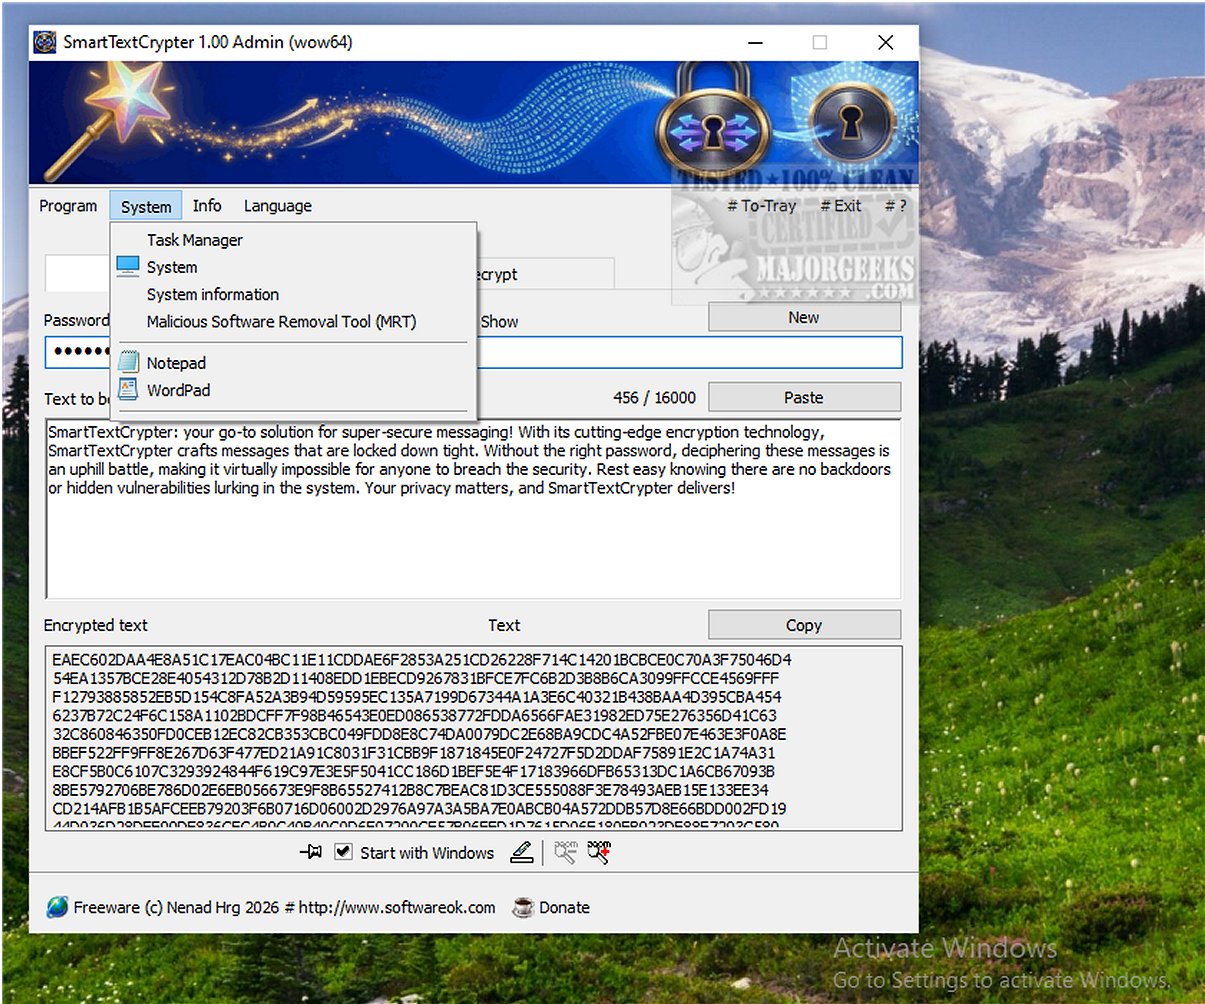
Task: Click the zoom in magnifier icon
Action: (599, 852)
